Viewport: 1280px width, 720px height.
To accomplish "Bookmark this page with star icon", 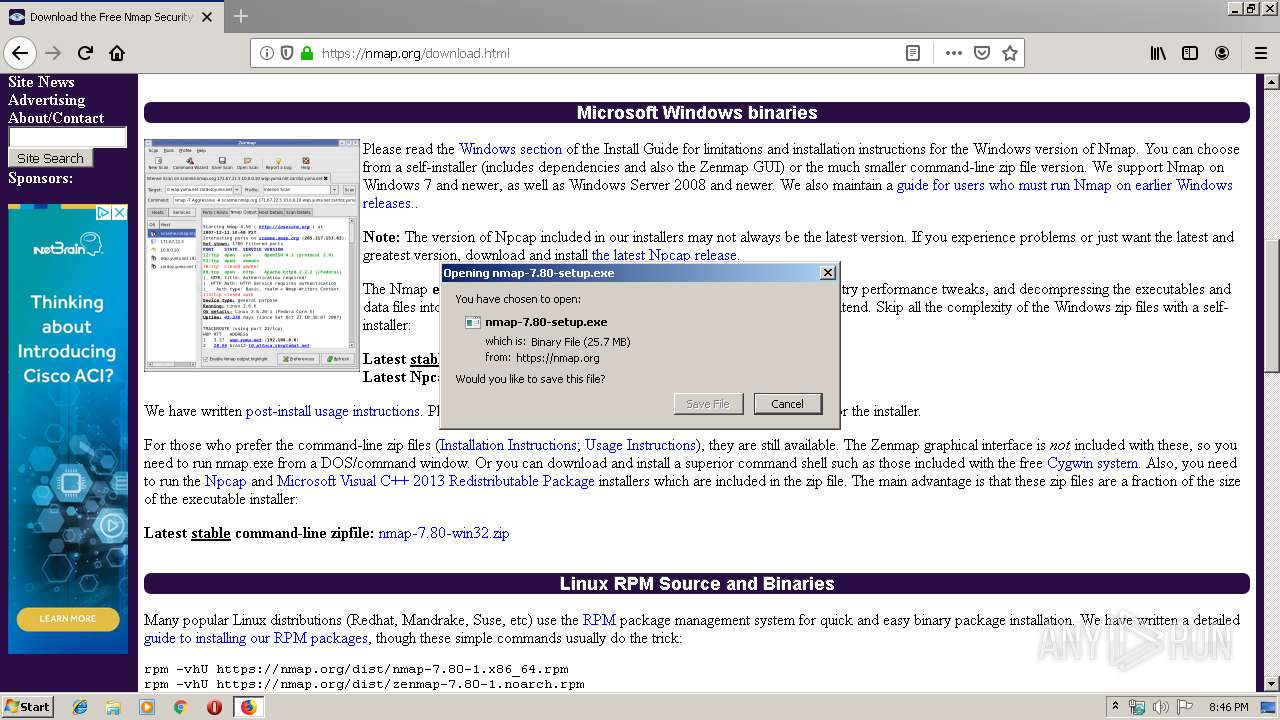I will [1010, 53].
